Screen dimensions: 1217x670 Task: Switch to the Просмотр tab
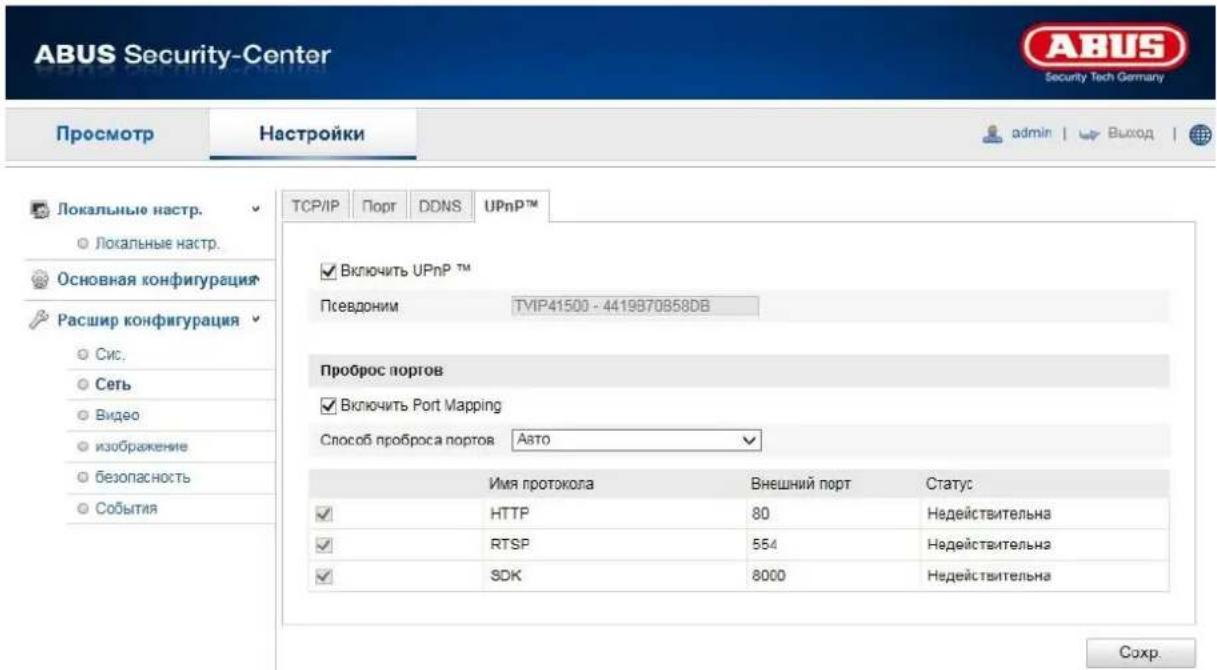click(x=107, y=134)
